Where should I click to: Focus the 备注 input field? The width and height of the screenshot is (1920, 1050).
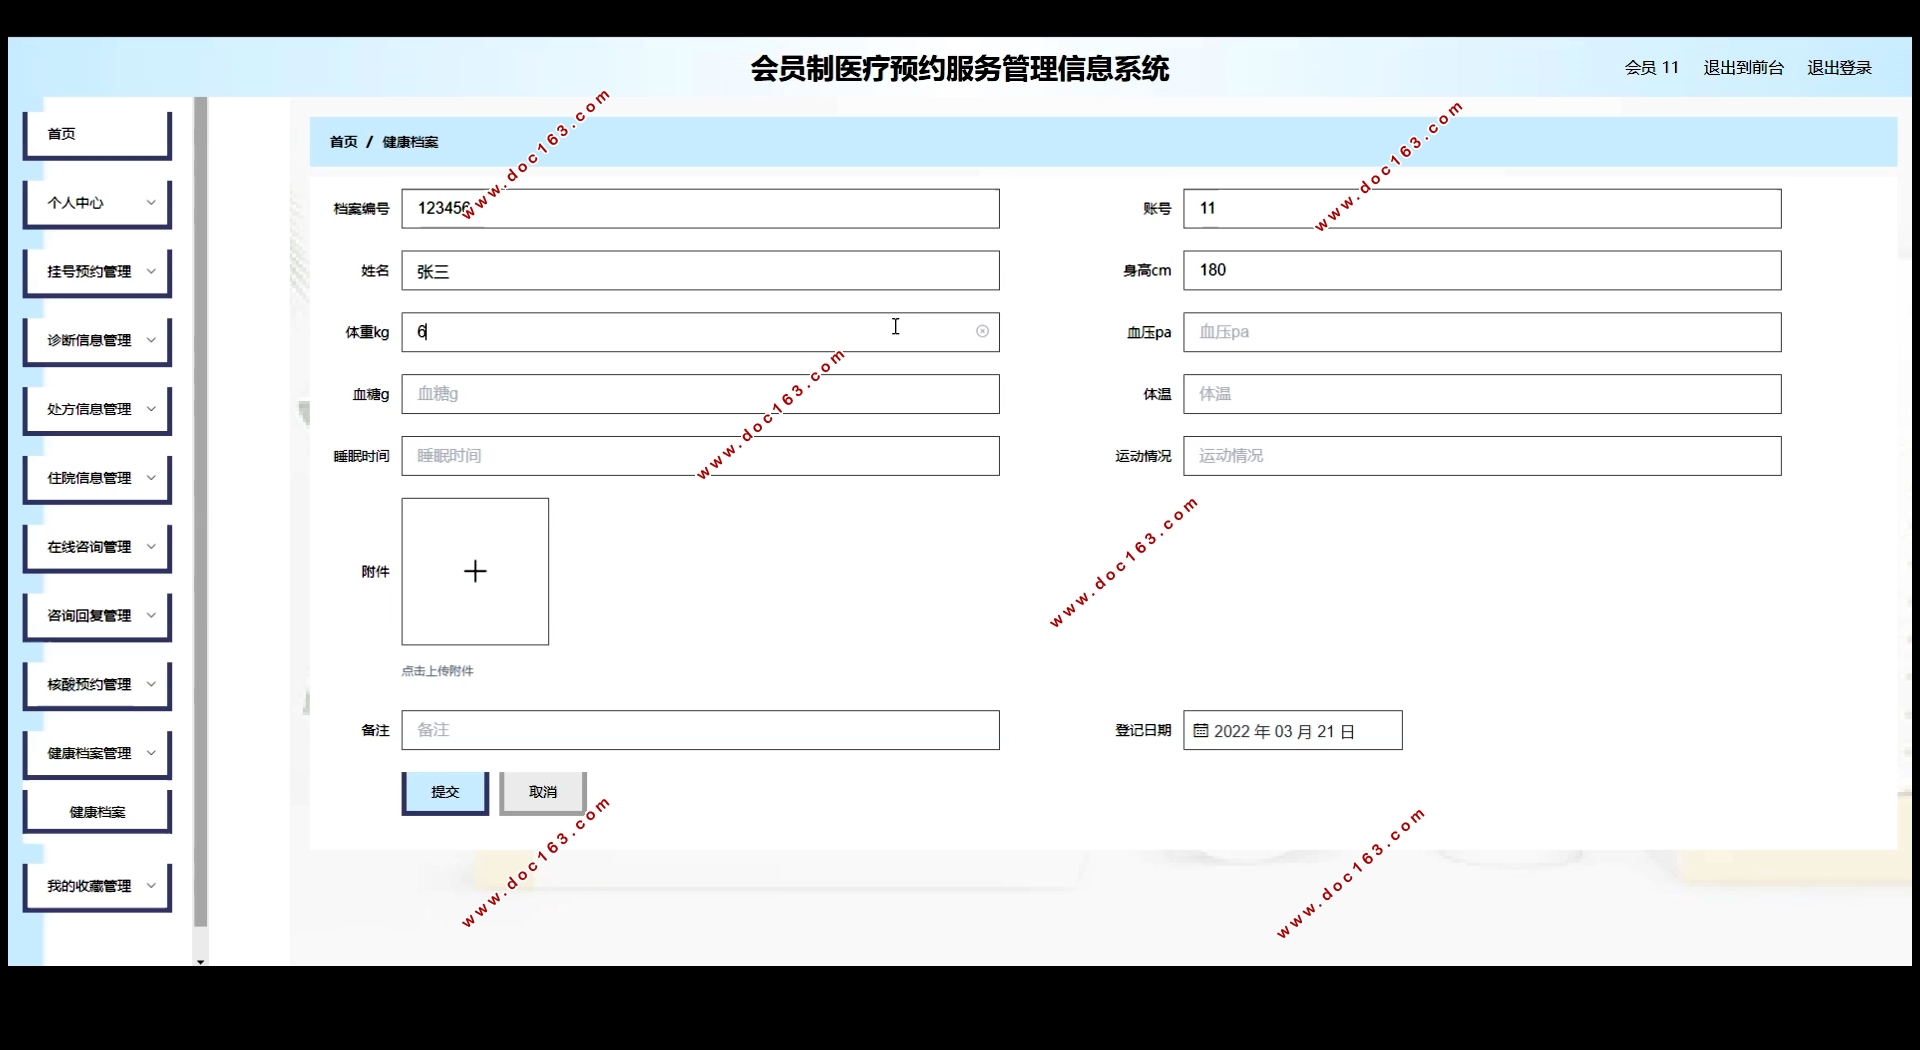(x=700, y=730)
